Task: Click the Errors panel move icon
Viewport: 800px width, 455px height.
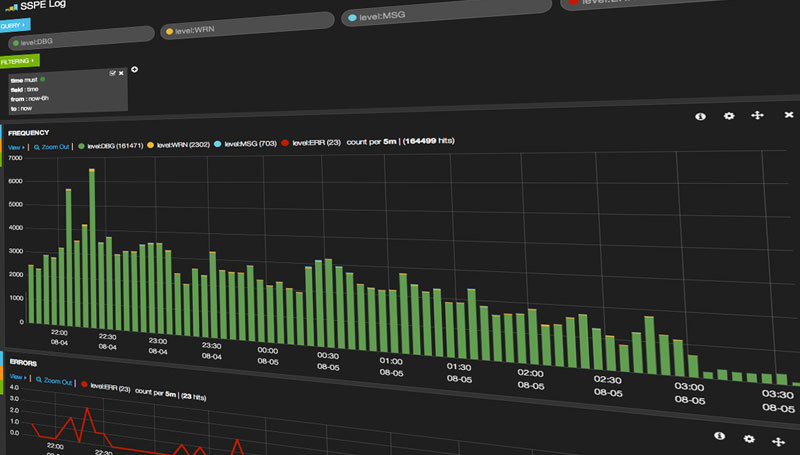Action: tap(779, 442)
